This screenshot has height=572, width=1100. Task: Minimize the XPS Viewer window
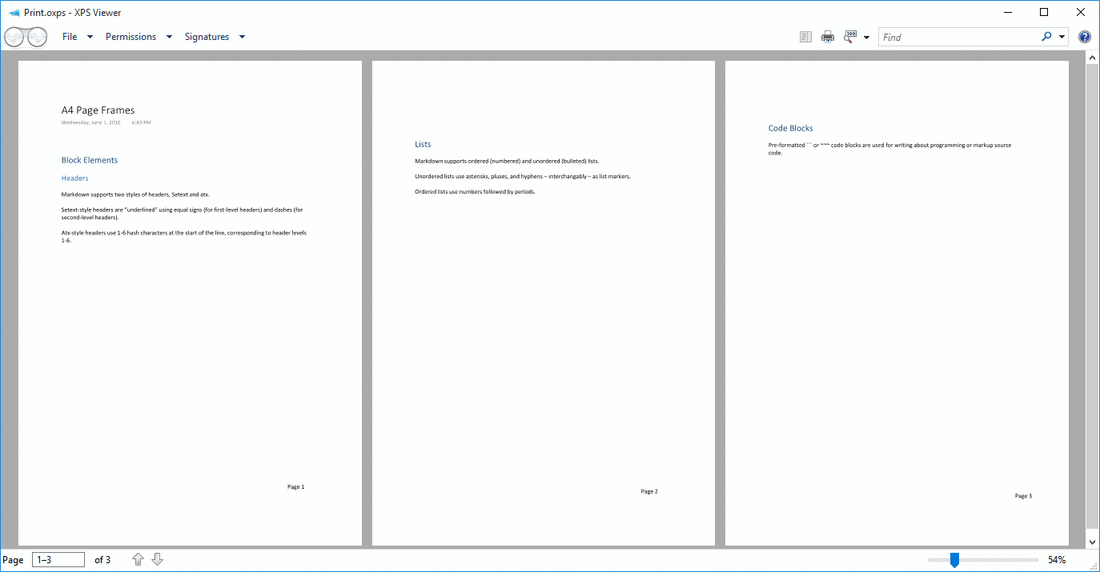pyautogui.click(x=1008, y=12)
